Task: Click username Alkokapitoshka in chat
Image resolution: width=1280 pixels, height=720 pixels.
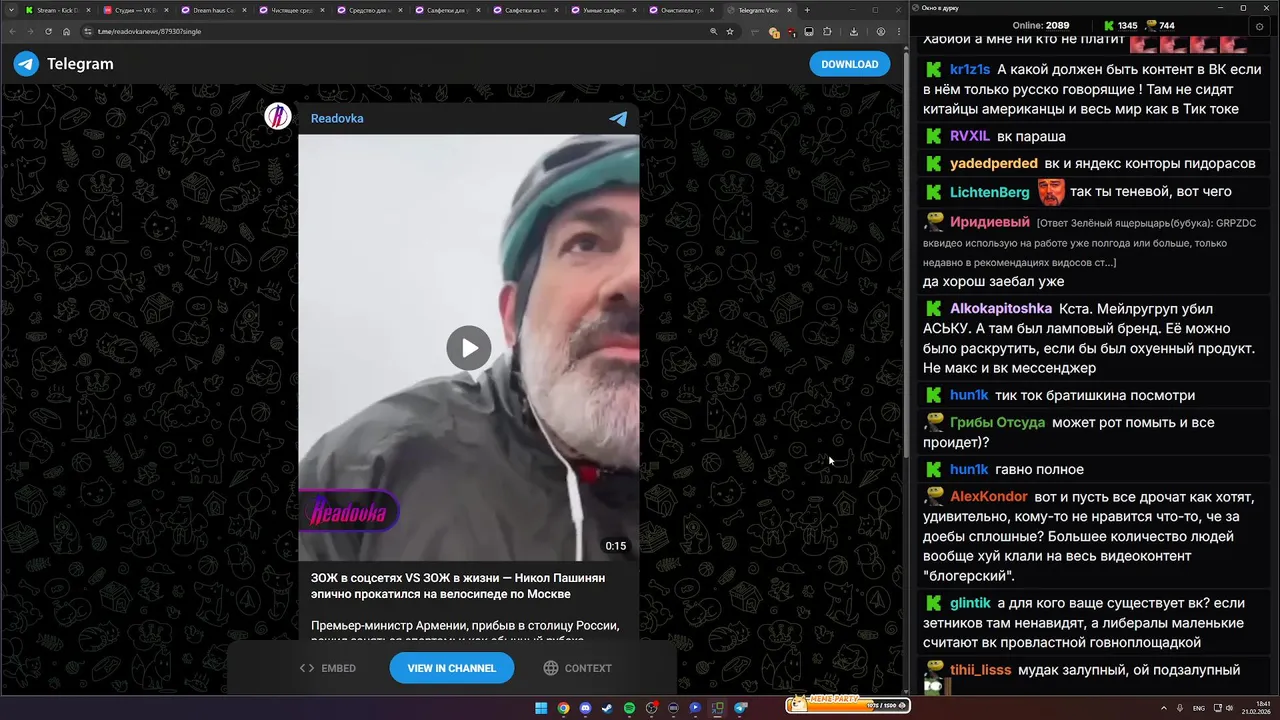Action: click(x=1001, y=308)
